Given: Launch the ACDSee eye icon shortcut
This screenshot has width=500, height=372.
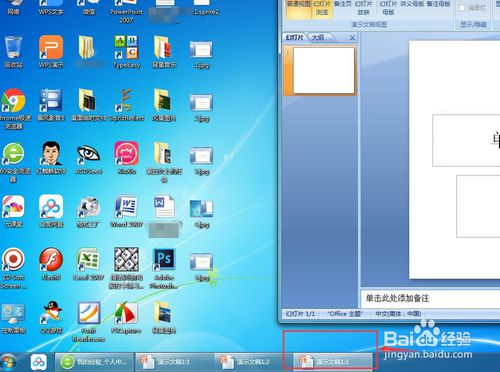Looking at the screenshot, I should 88,158.
